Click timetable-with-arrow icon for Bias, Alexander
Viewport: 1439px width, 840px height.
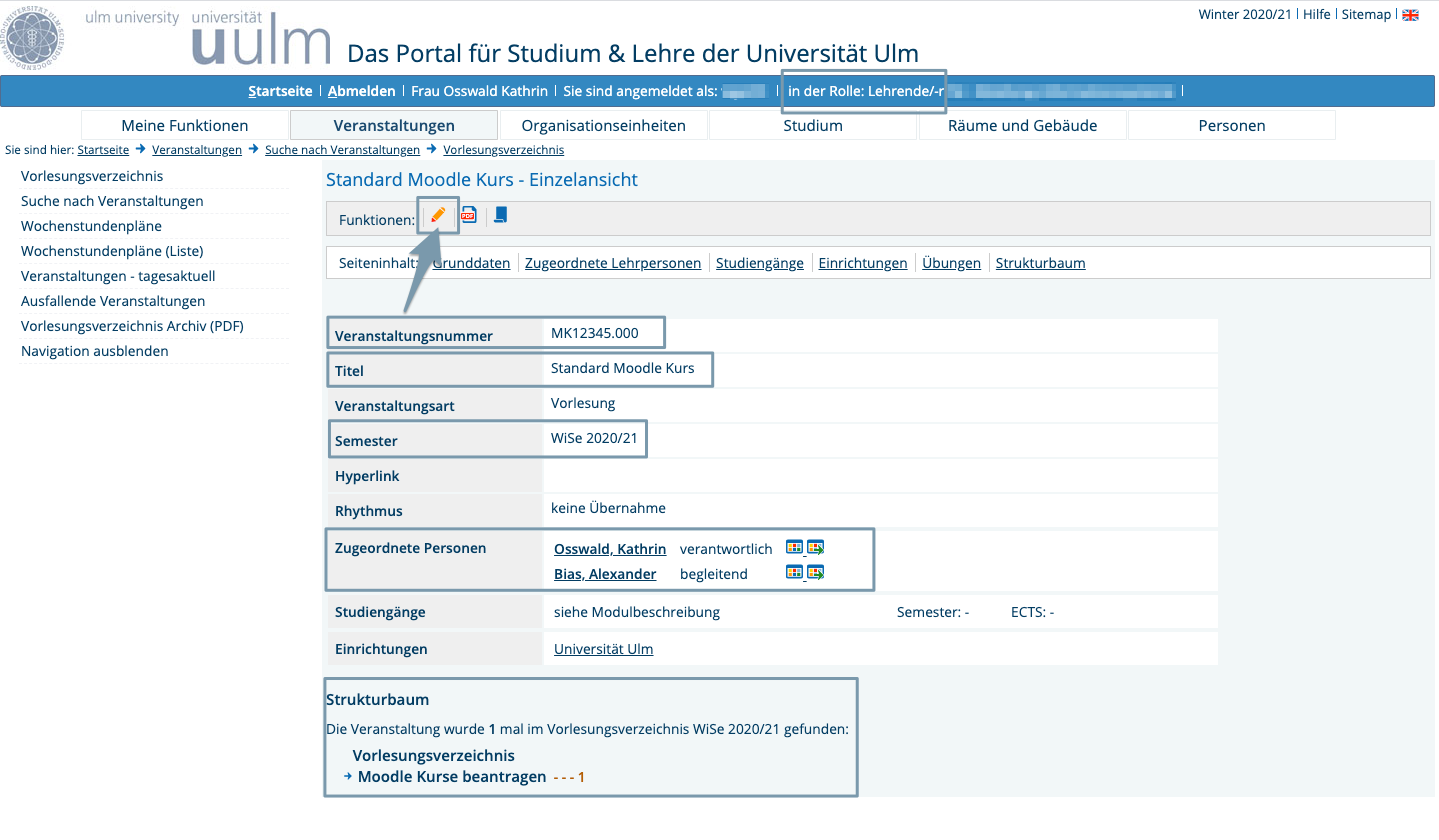tap(816, 572)
